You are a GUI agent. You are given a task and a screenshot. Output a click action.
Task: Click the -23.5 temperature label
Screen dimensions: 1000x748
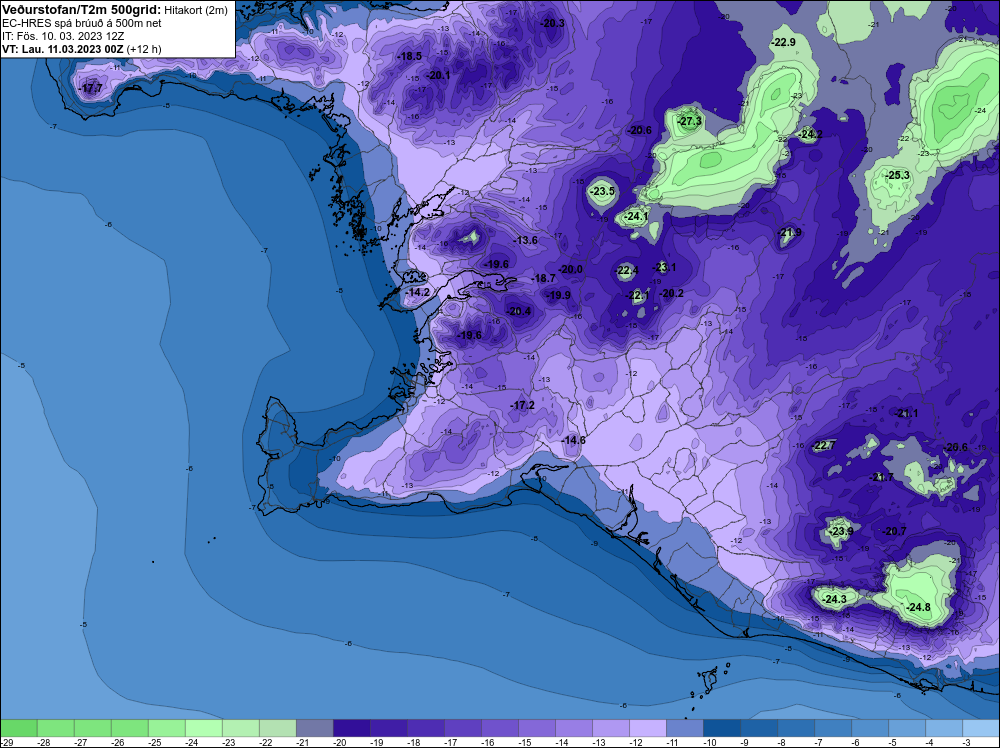(603, 191)
